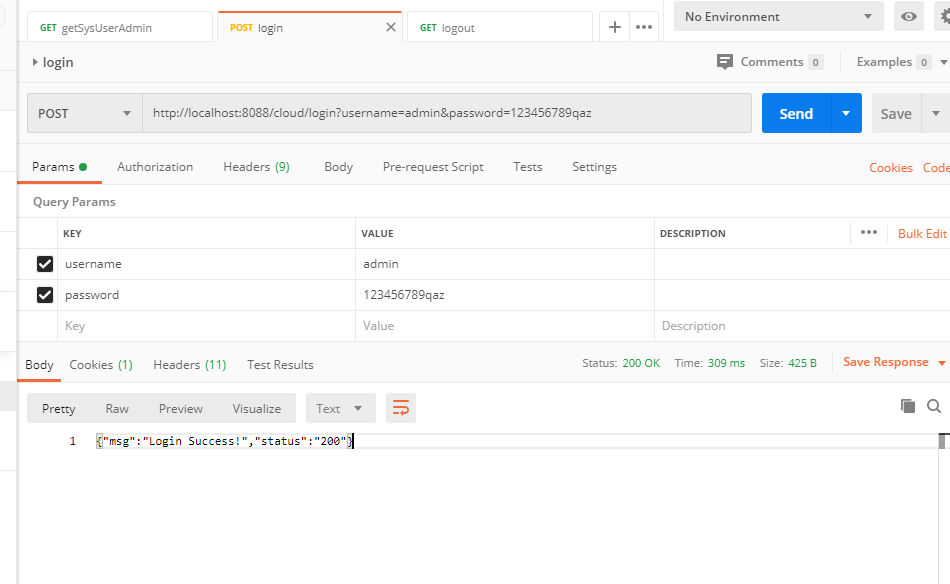Click the empty Key input field
The image size is (950, 584).
pos(207,326)
